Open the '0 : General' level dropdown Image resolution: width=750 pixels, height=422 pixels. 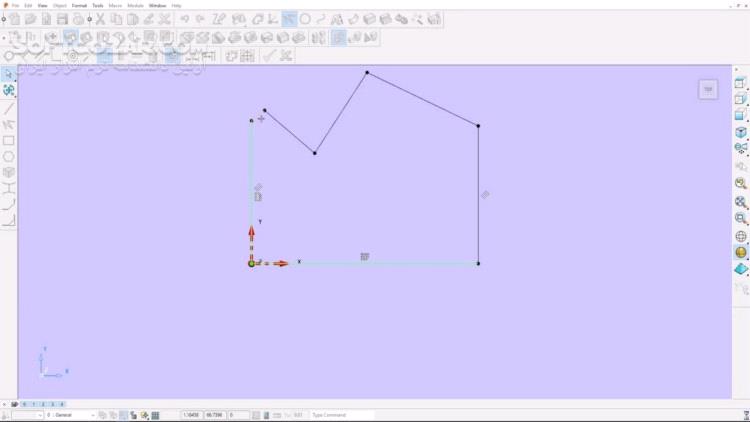pyautogui.click(x=70, y=415)
